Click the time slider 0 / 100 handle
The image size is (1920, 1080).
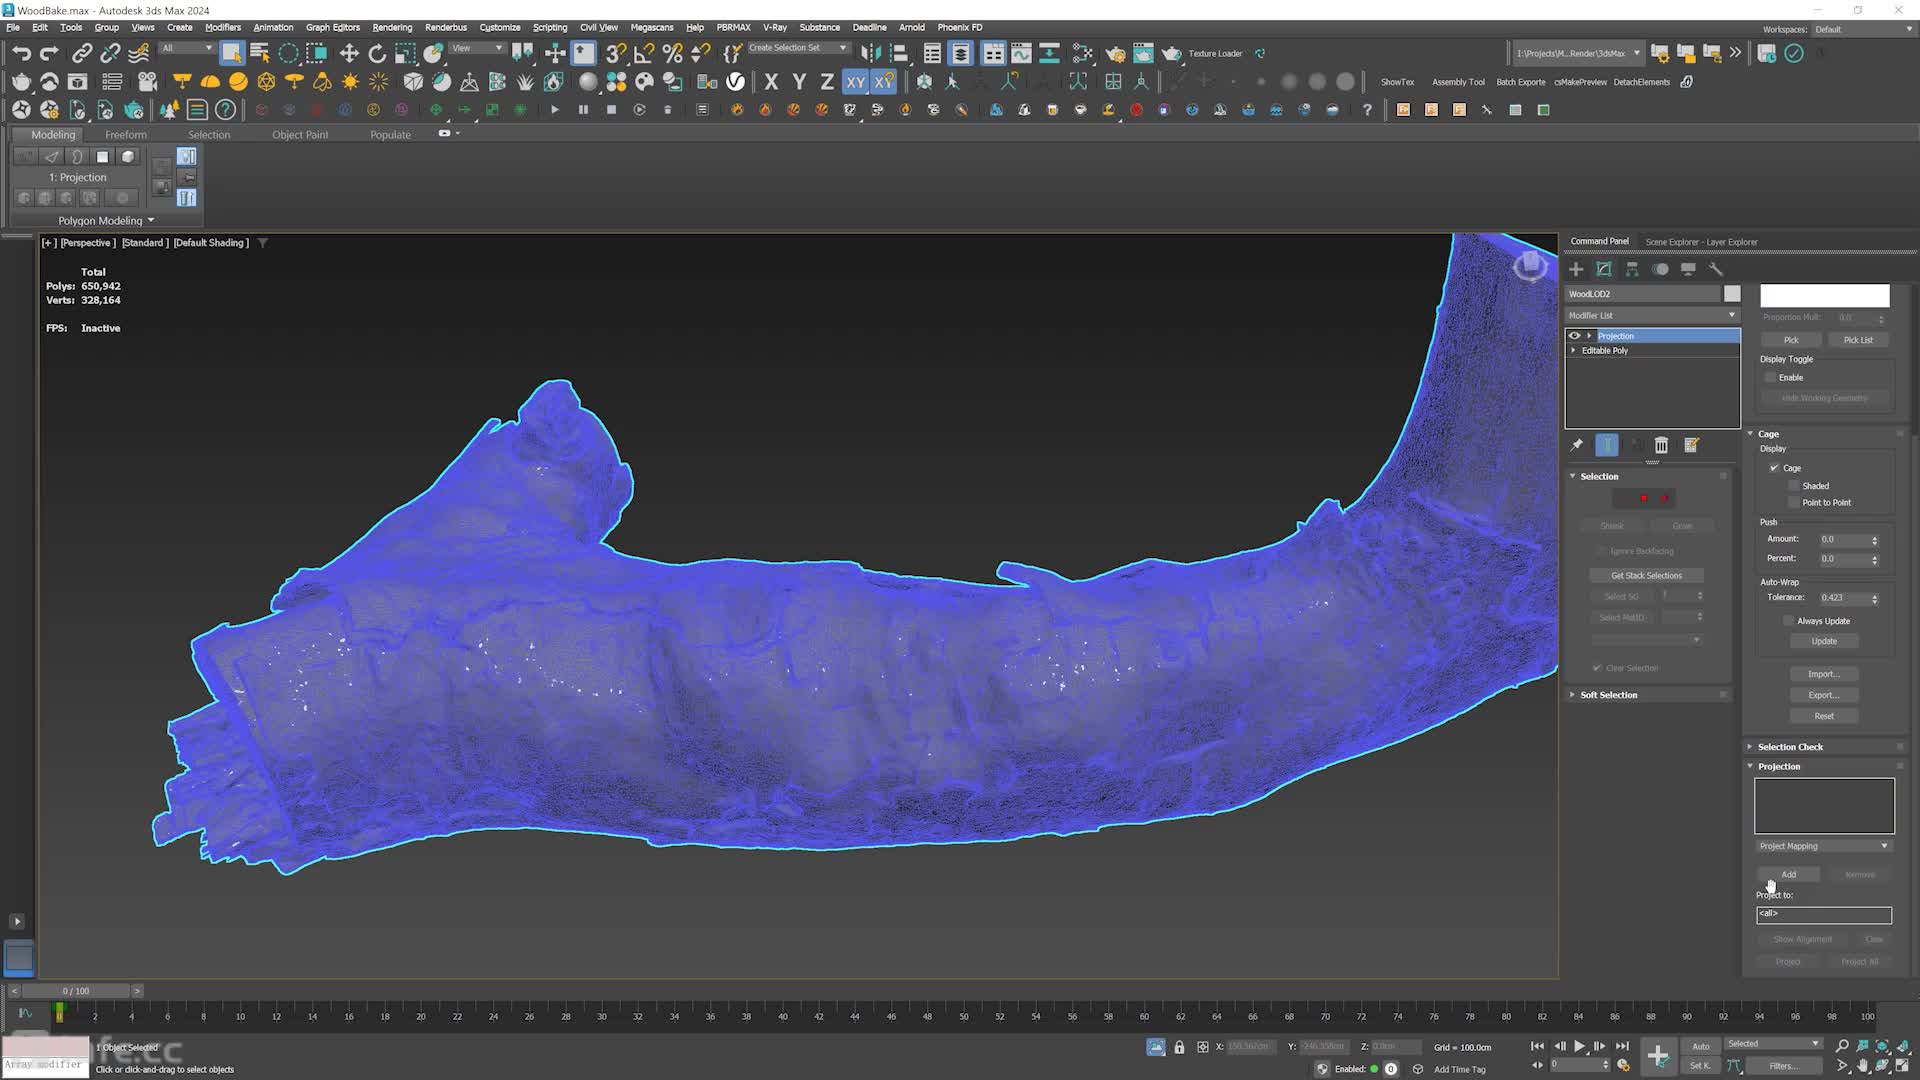[x=76, y=991]
